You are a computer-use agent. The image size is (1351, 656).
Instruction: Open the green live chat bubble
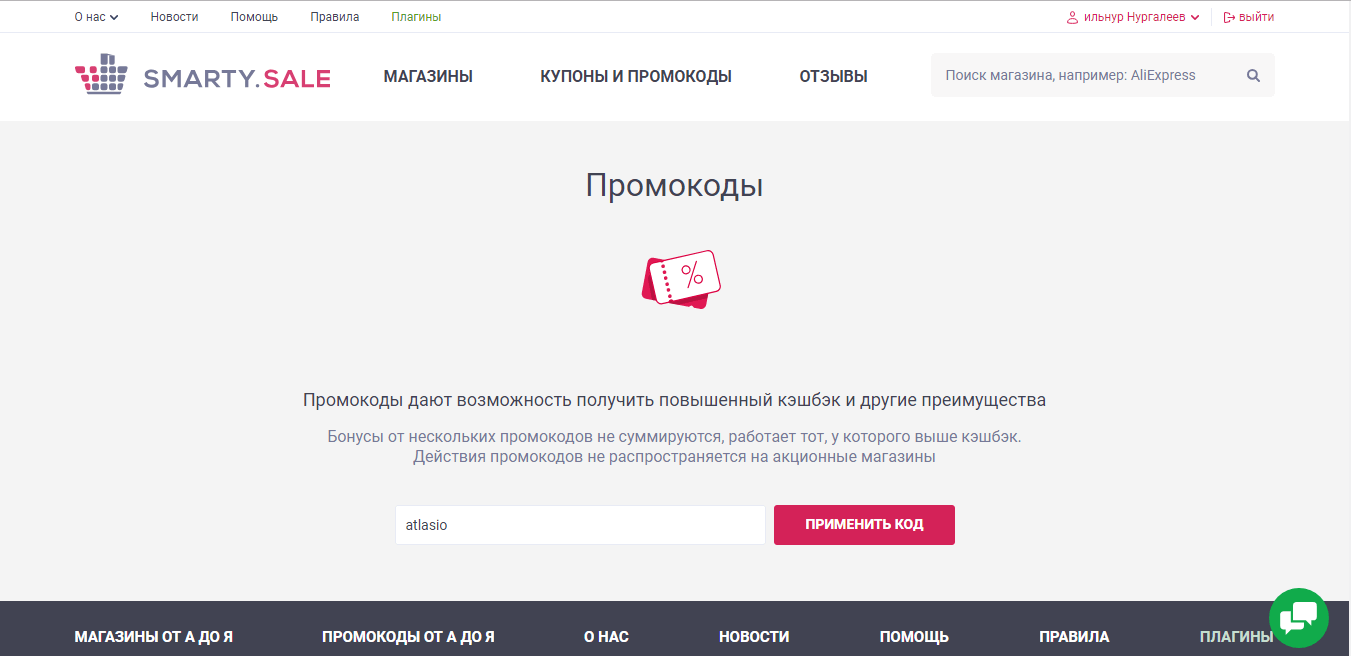pyautogui.click(x=1298, y=617)
